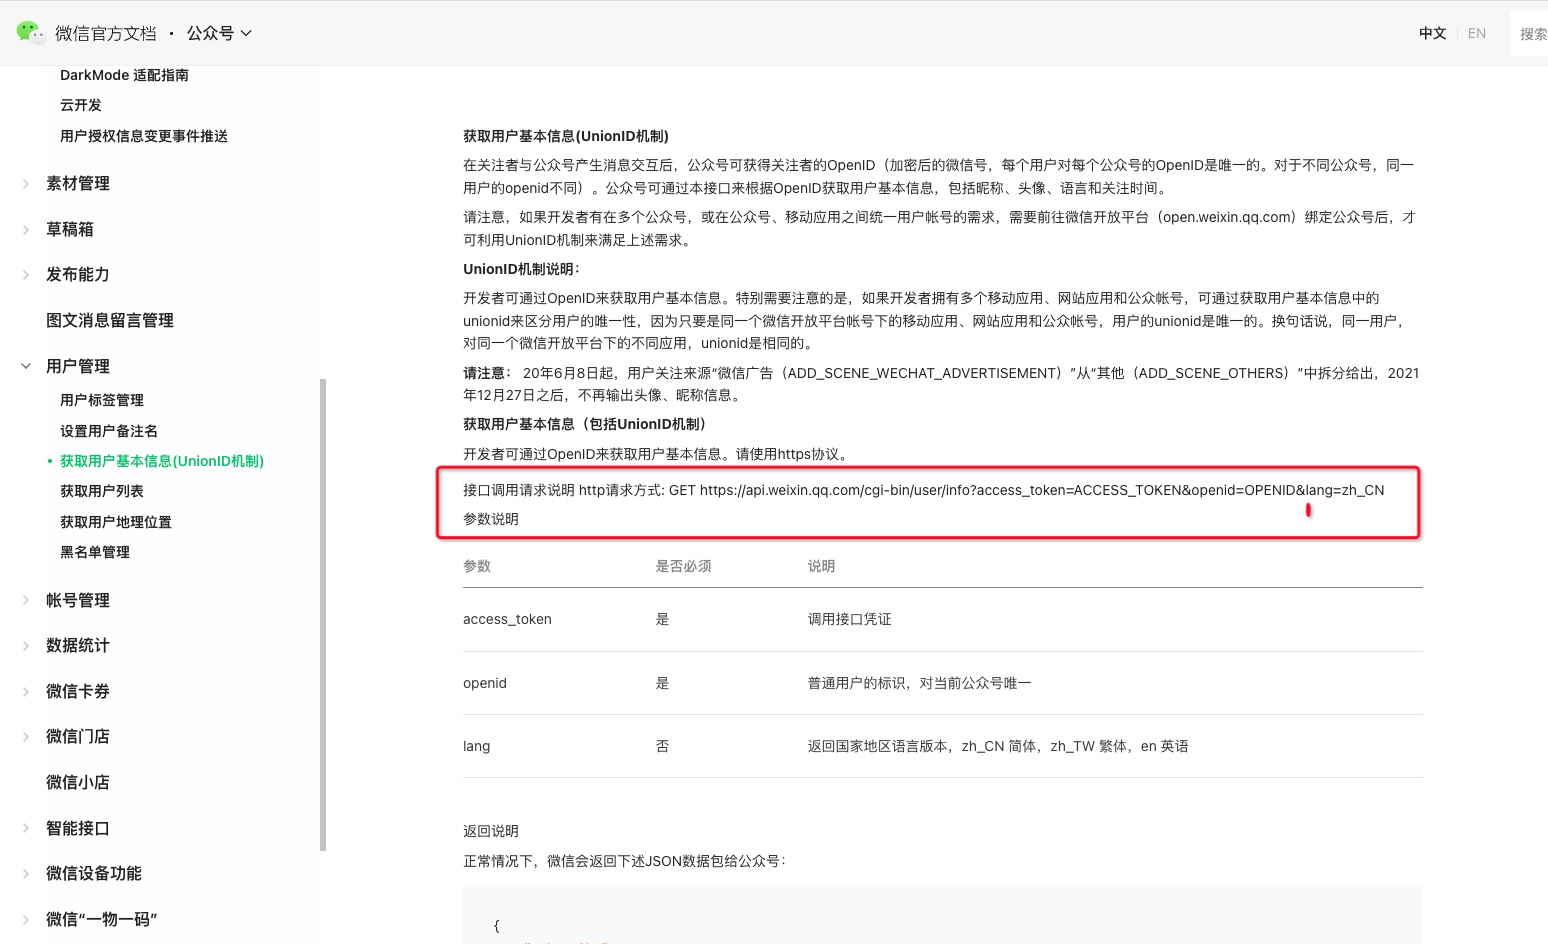Click 调用接口凭证 description cell
The height and width of the screenshot is (944, 1548).
tap(849, 619)
